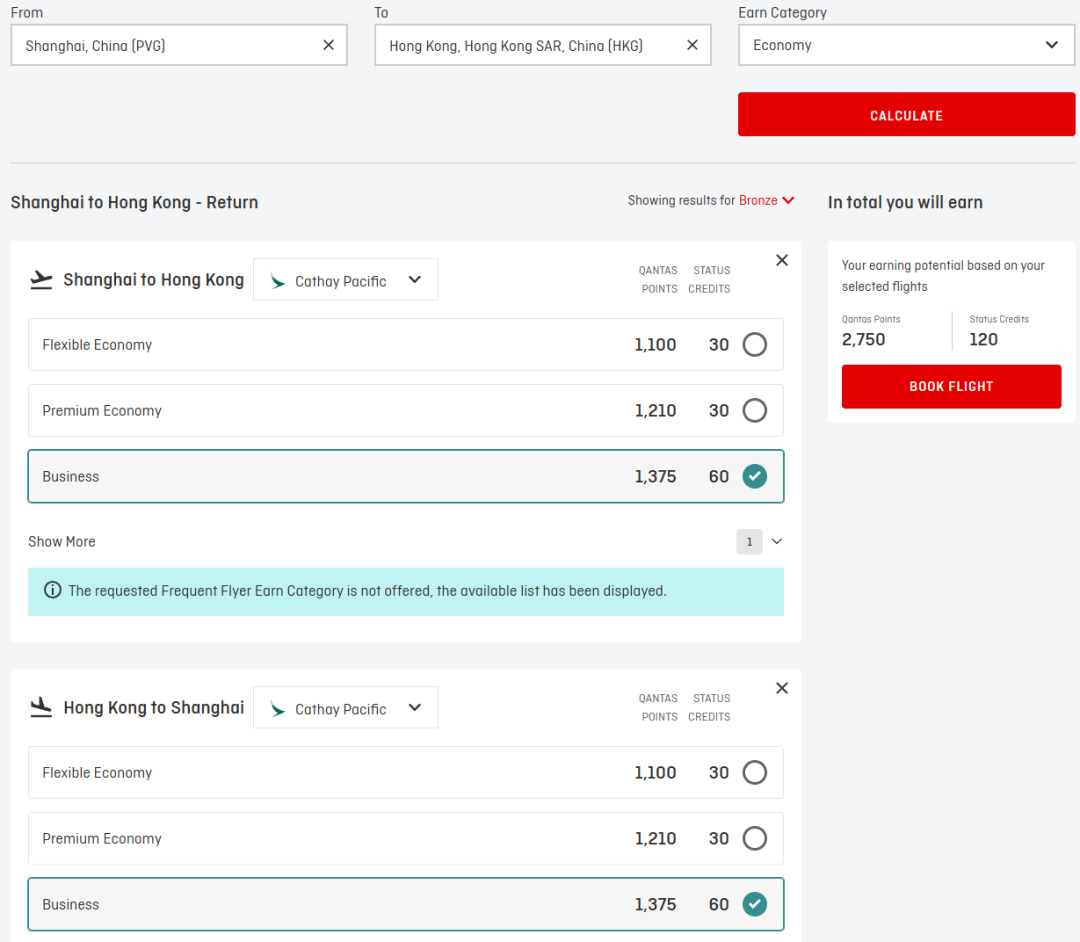Click the Book Flight button
This screenshot has height=942, width=1080.
coord(951,387)
